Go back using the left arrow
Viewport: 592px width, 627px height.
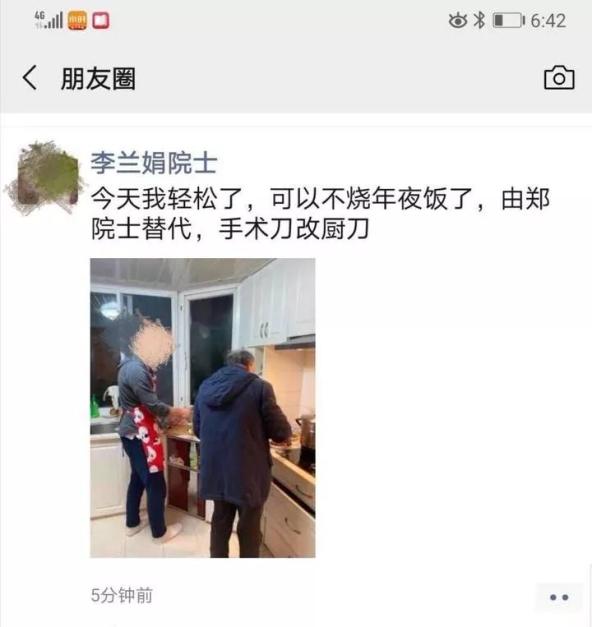pos(30,78)
